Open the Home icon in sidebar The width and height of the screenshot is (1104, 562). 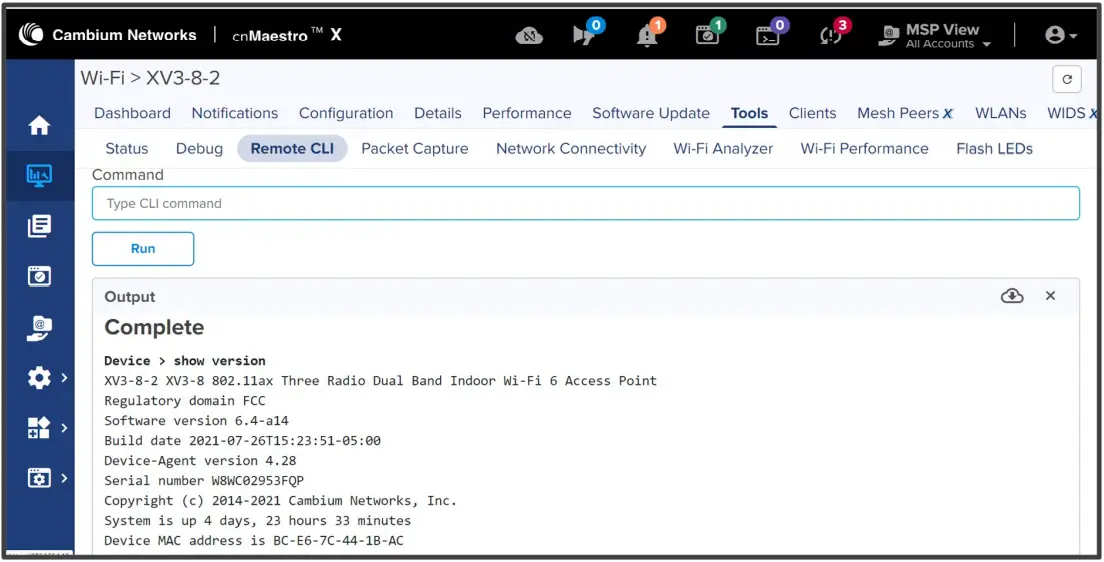click(x=39, y=126)
